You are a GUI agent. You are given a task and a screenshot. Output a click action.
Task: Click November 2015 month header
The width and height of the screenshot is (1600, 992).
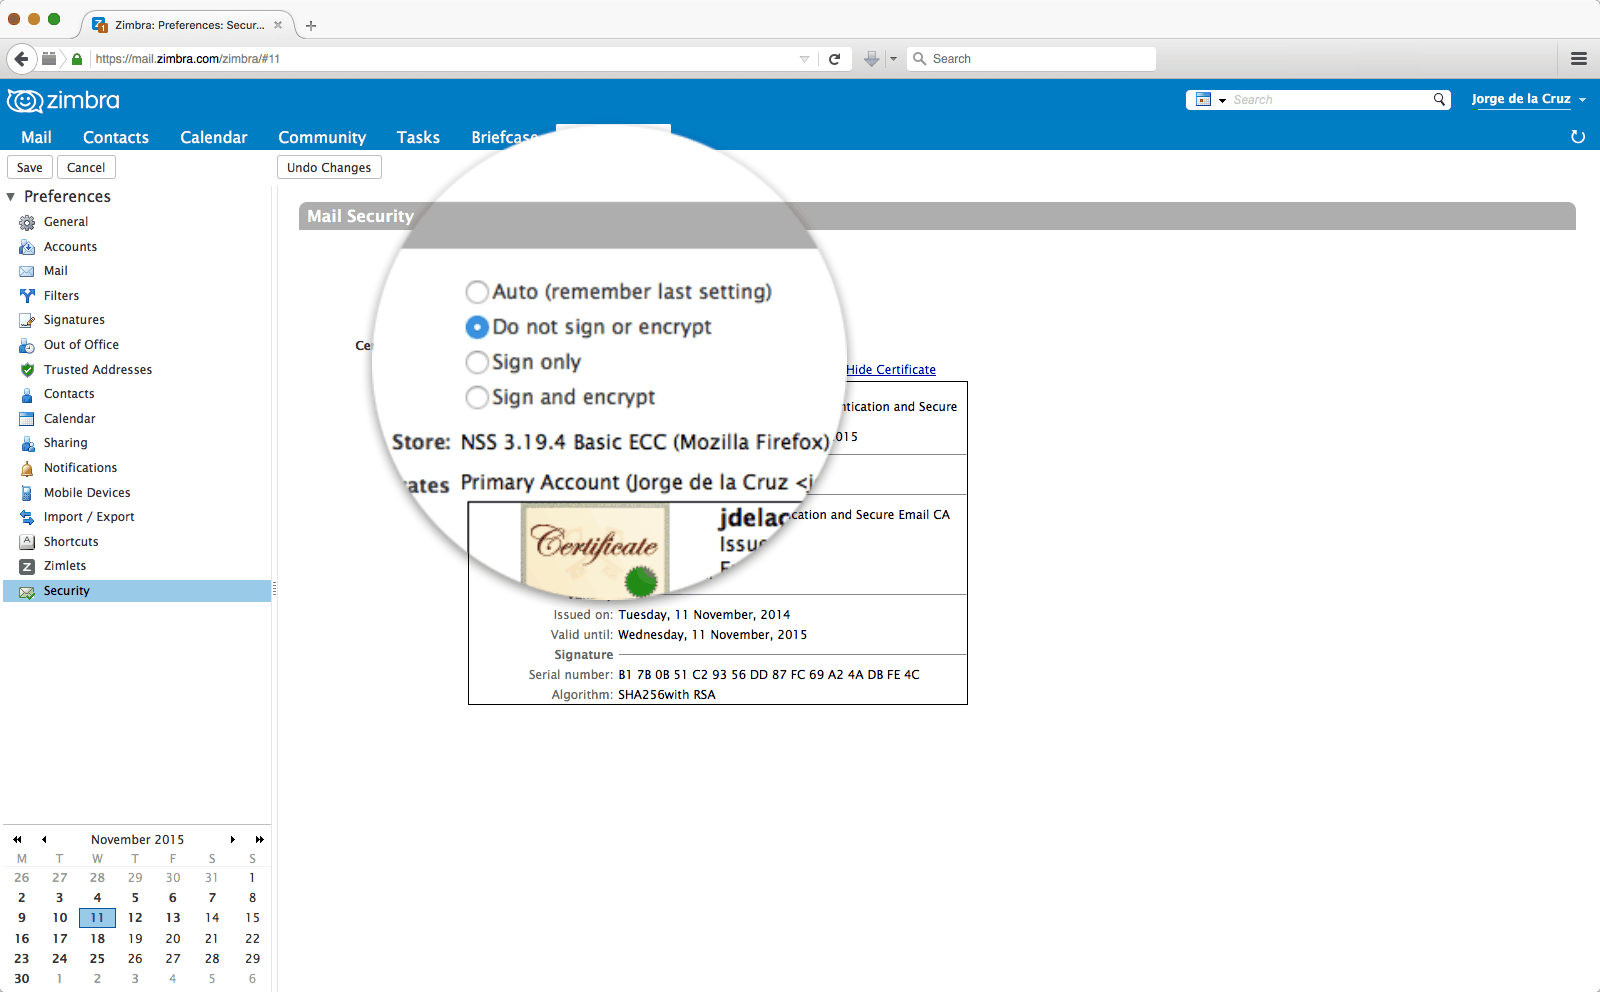(137, 840)
